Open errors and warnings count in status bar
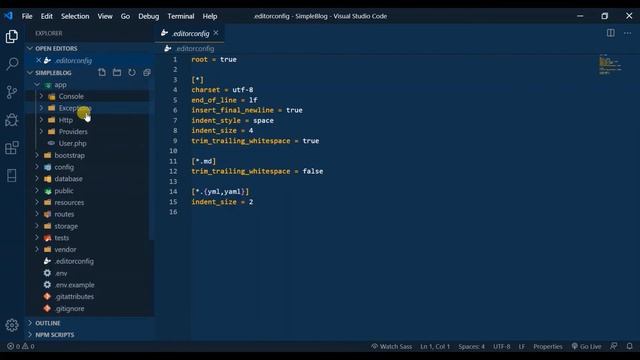Viewport: 640px width, 360px height. (x=21, y=346)
